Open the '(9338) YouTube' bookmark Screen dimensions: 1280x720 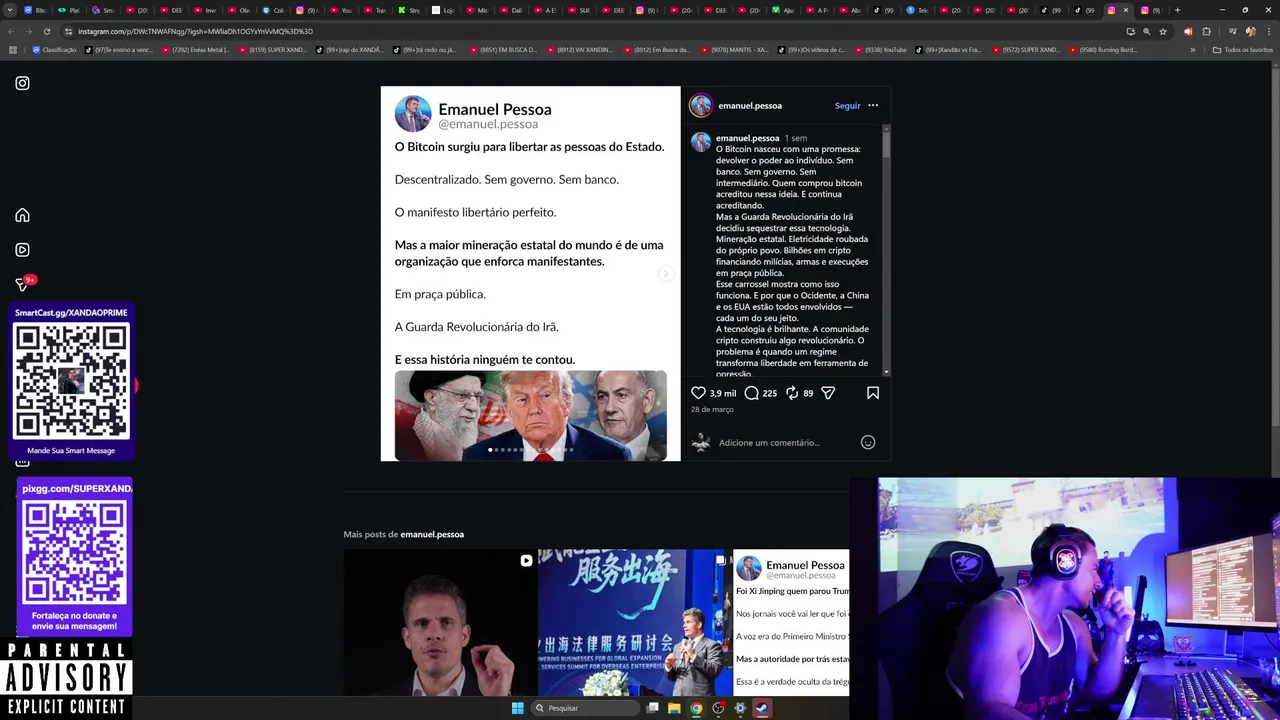tap(880, 49)
